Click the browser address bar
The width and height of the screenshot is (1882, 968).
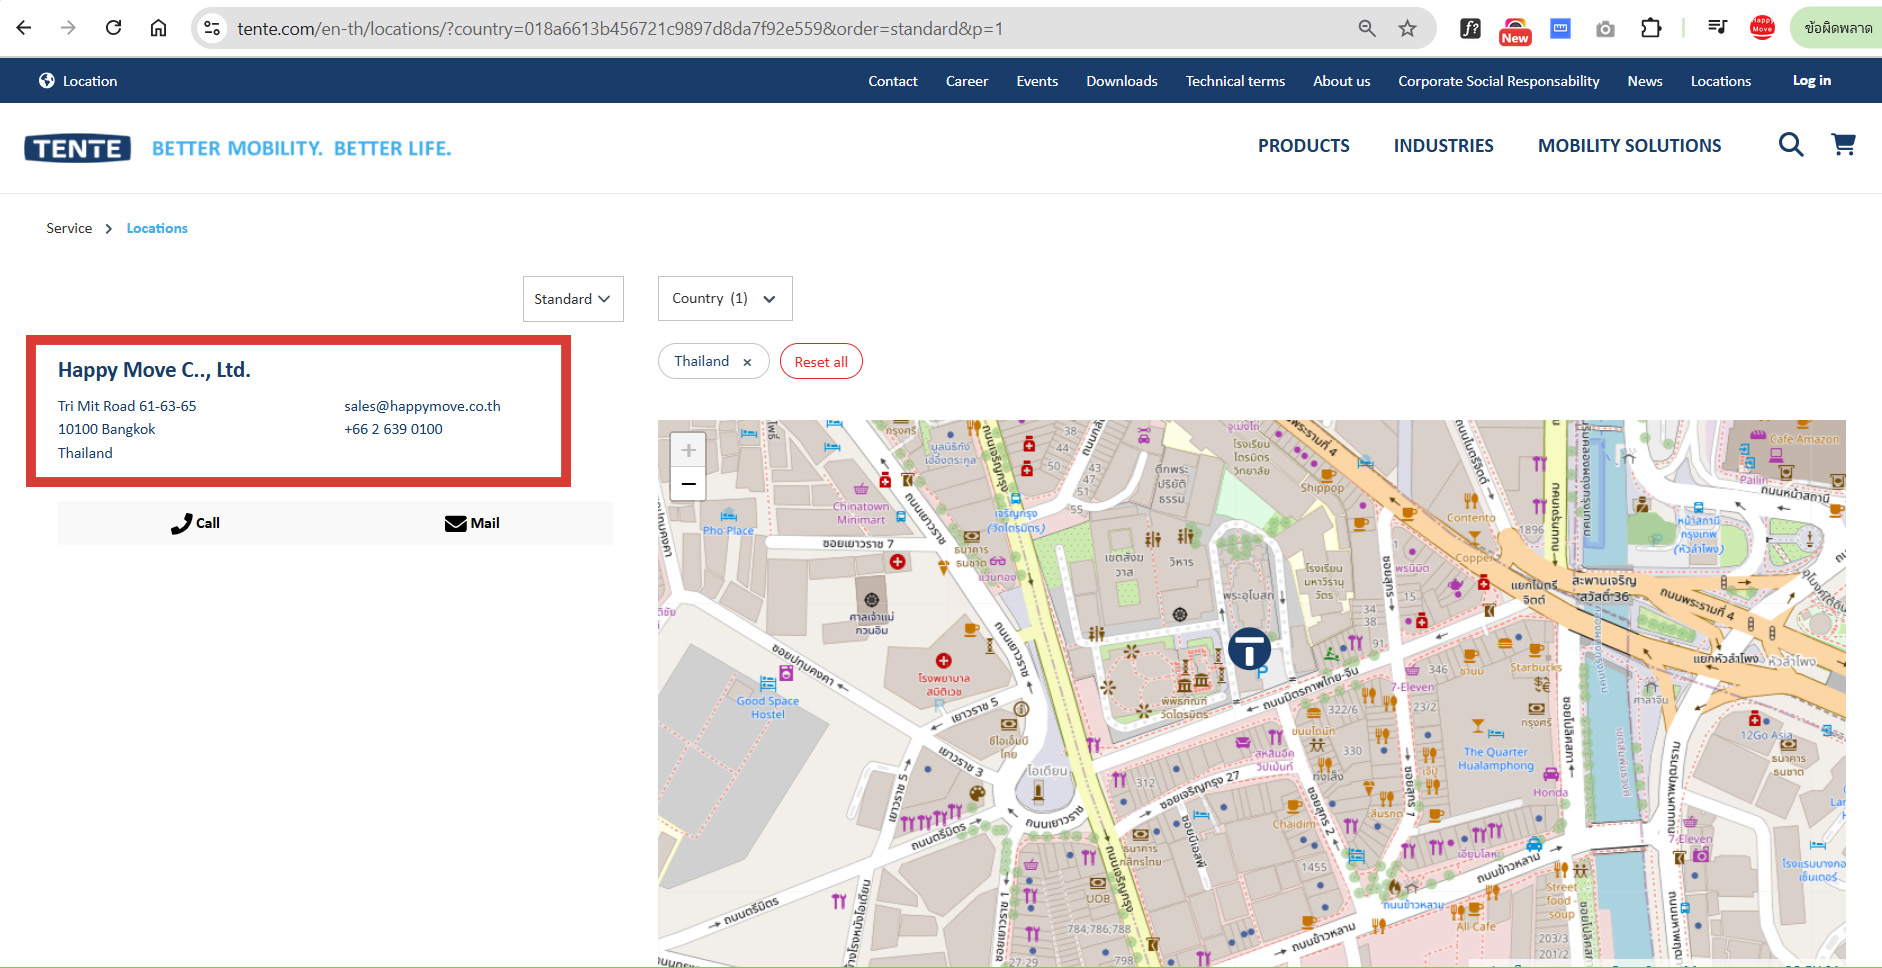tap(780, 28)
